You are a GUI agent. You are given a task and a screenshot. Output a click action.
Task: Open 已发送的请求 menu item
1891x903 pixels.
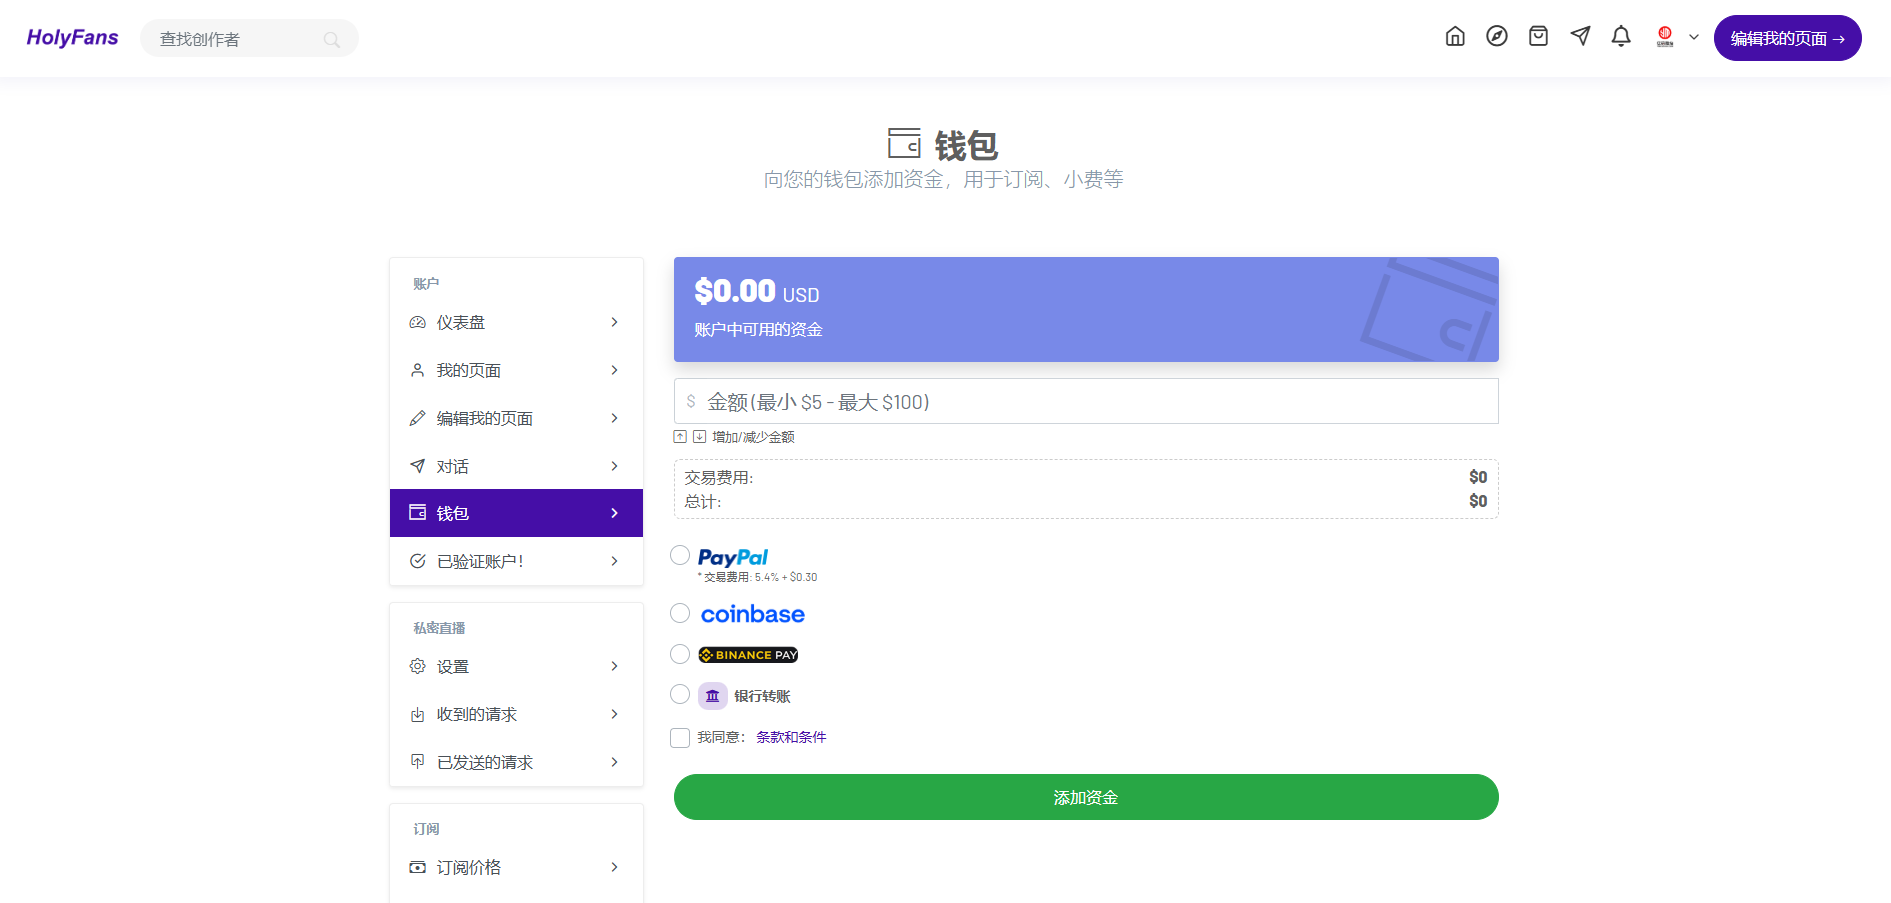pos(484,761)
